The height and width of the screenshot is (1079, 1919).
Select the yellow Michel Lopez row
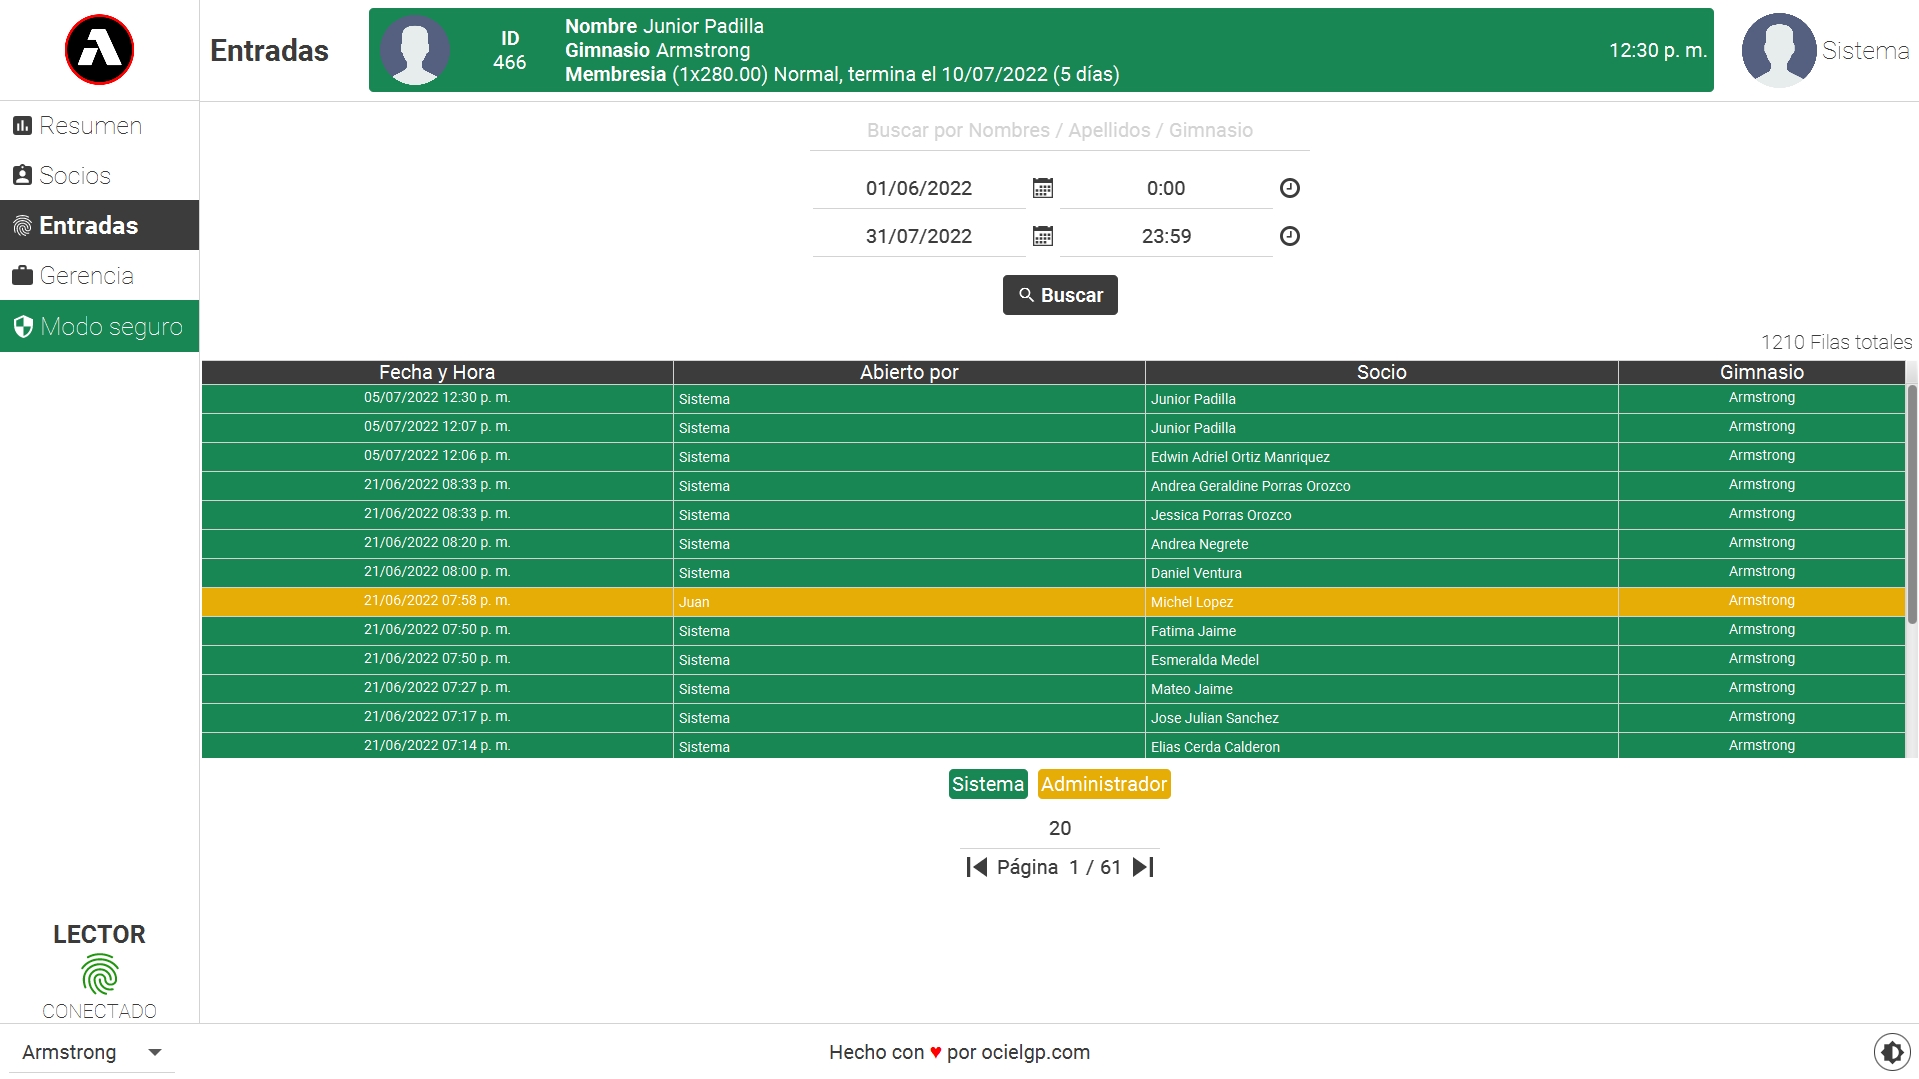tap(1053, 602)
